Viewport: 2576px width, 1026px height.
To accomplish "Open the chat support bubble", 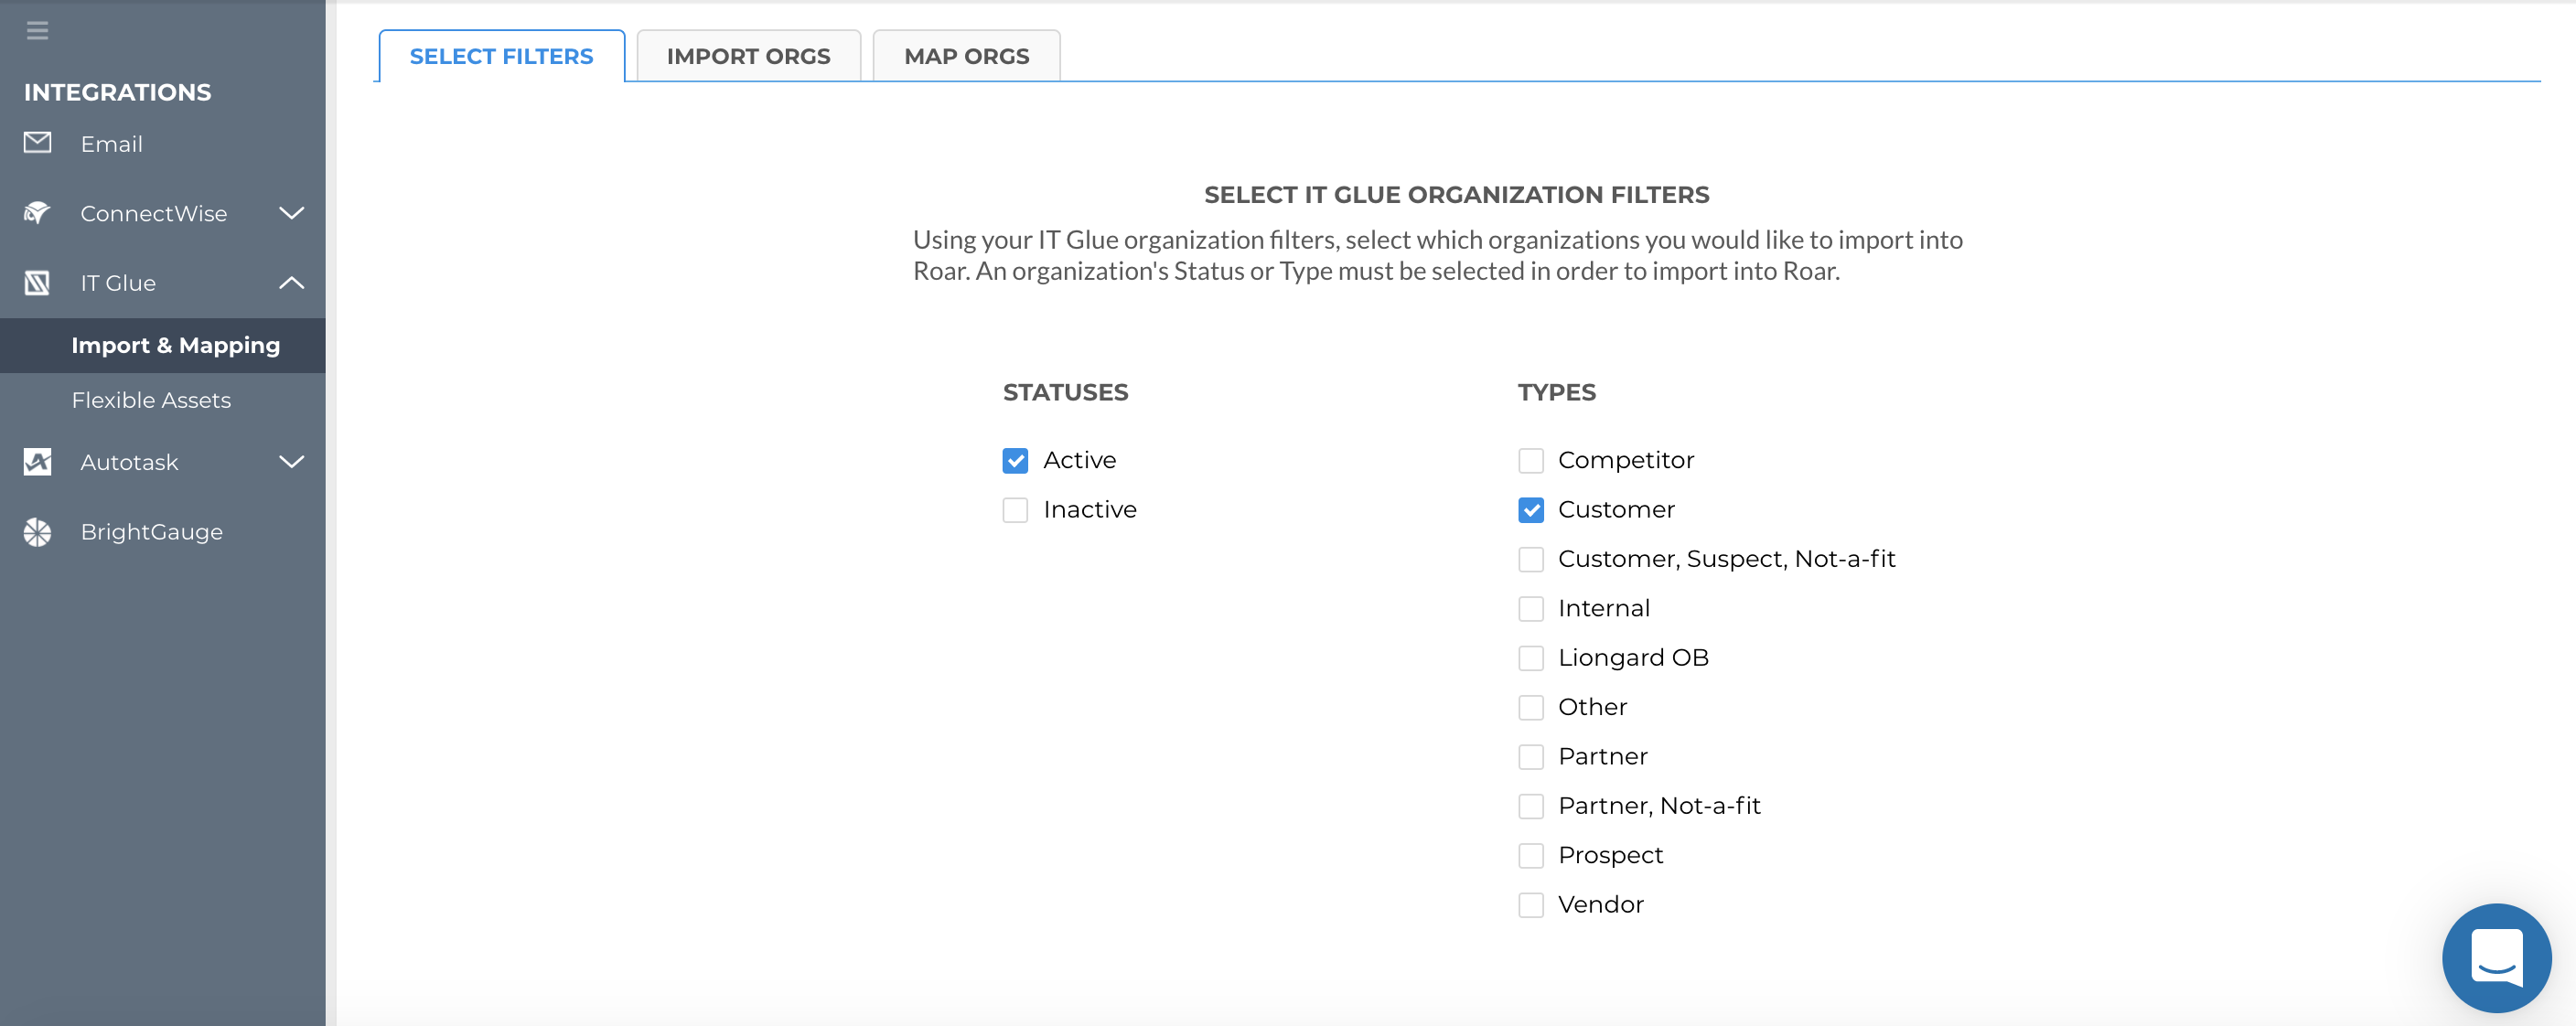I will pyautogui.click(x=2495, y=957).
